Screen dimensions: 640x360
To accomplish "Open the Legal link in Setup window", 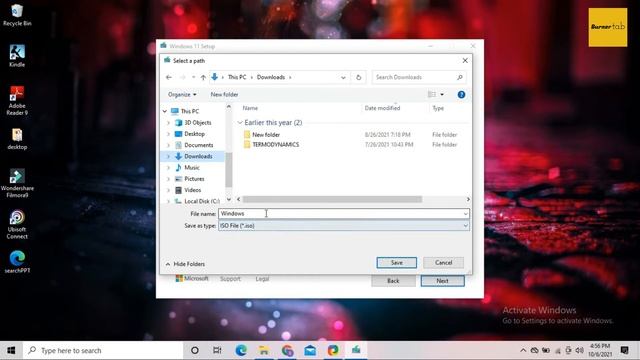I will (262, 279).
